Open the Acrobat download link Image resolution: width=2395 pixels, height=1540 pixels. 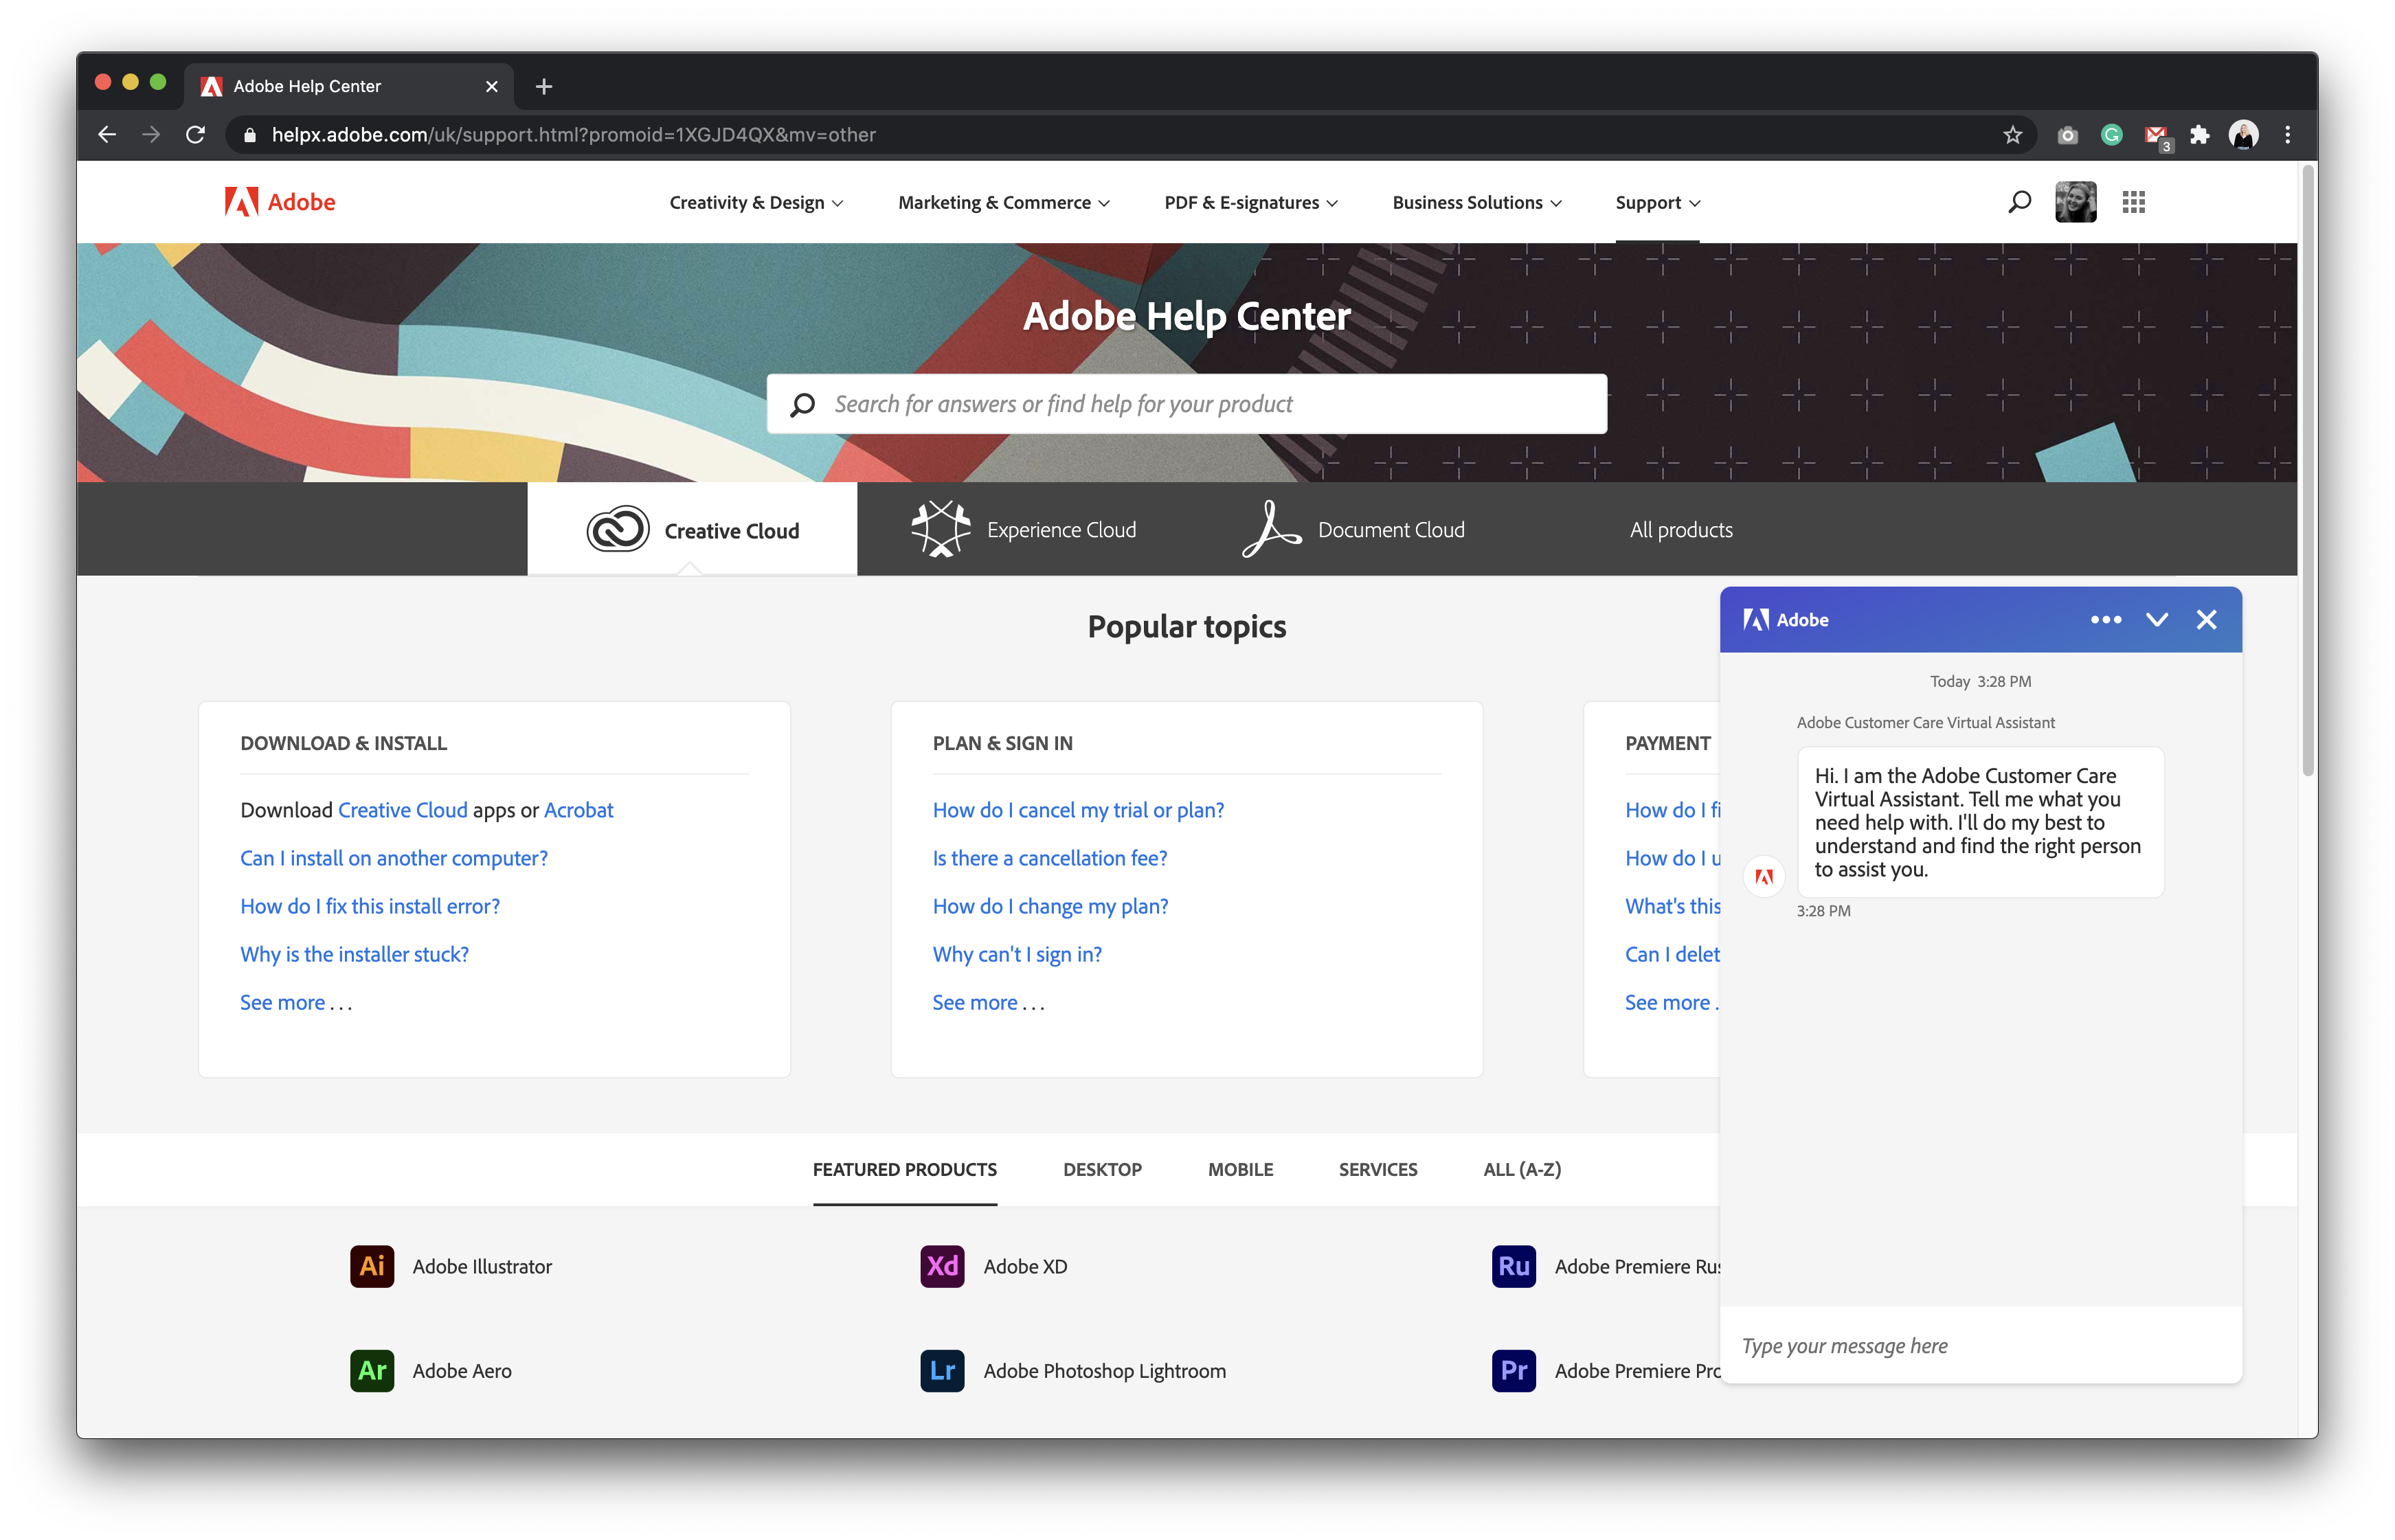tap(578, 810)
